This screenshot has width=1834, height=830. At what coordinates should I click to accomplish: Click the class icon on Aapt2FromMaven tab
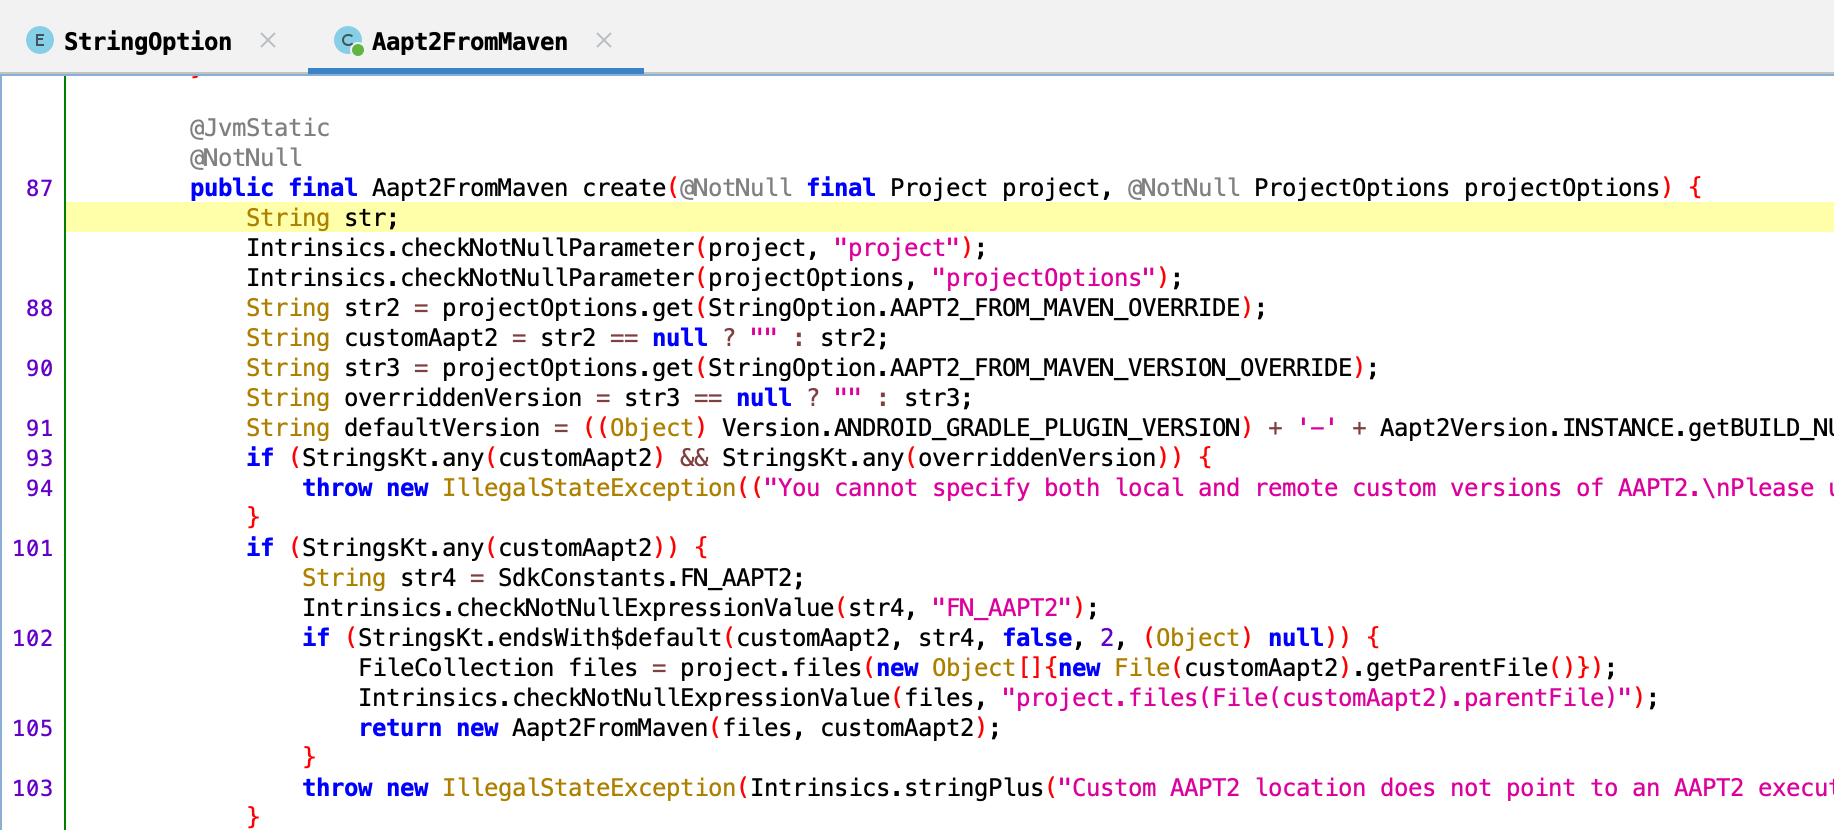[x=348, y=41]
